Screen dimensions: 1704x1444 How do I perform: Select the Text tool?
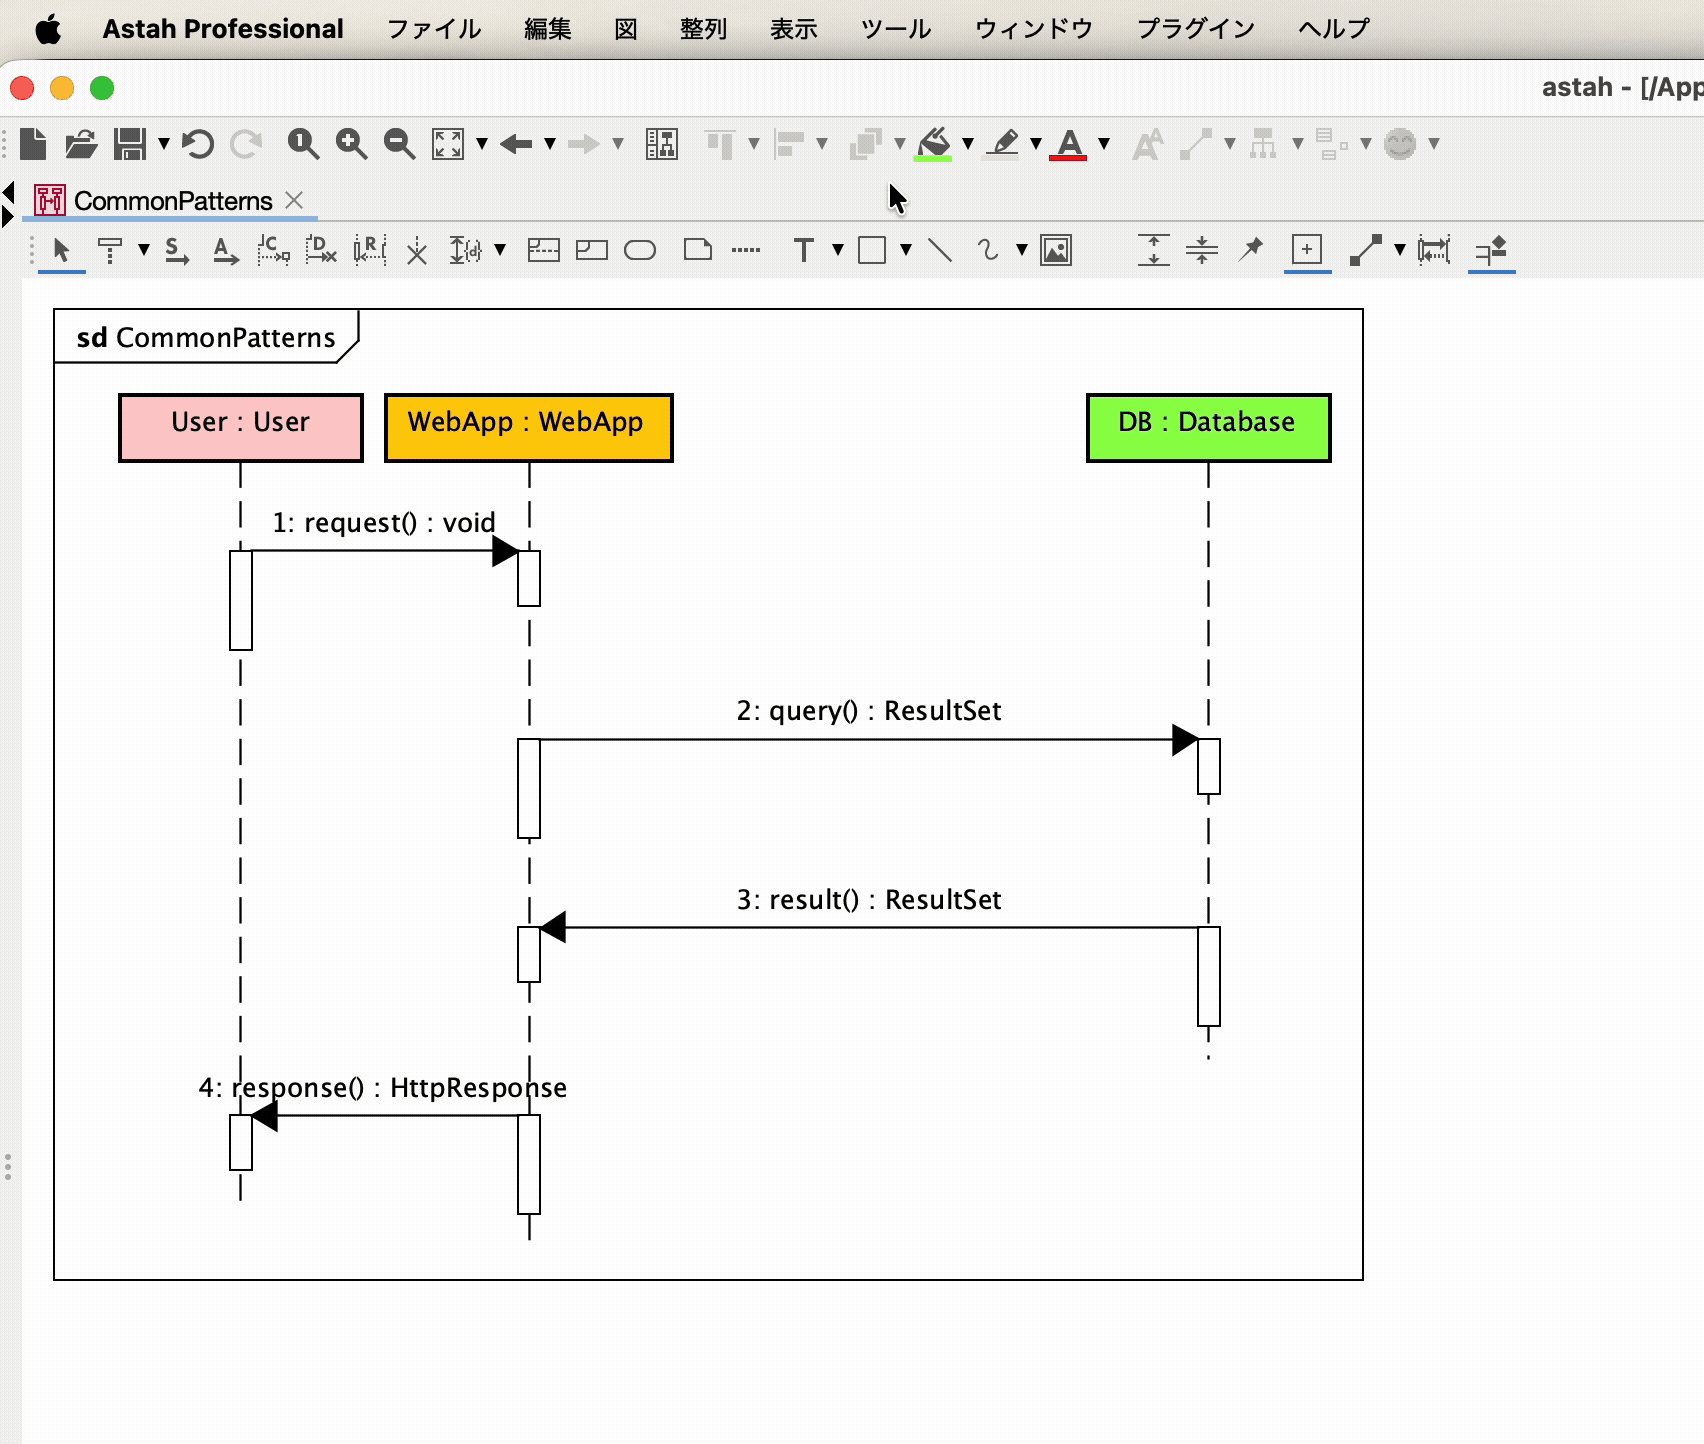(x=803, y=250)
